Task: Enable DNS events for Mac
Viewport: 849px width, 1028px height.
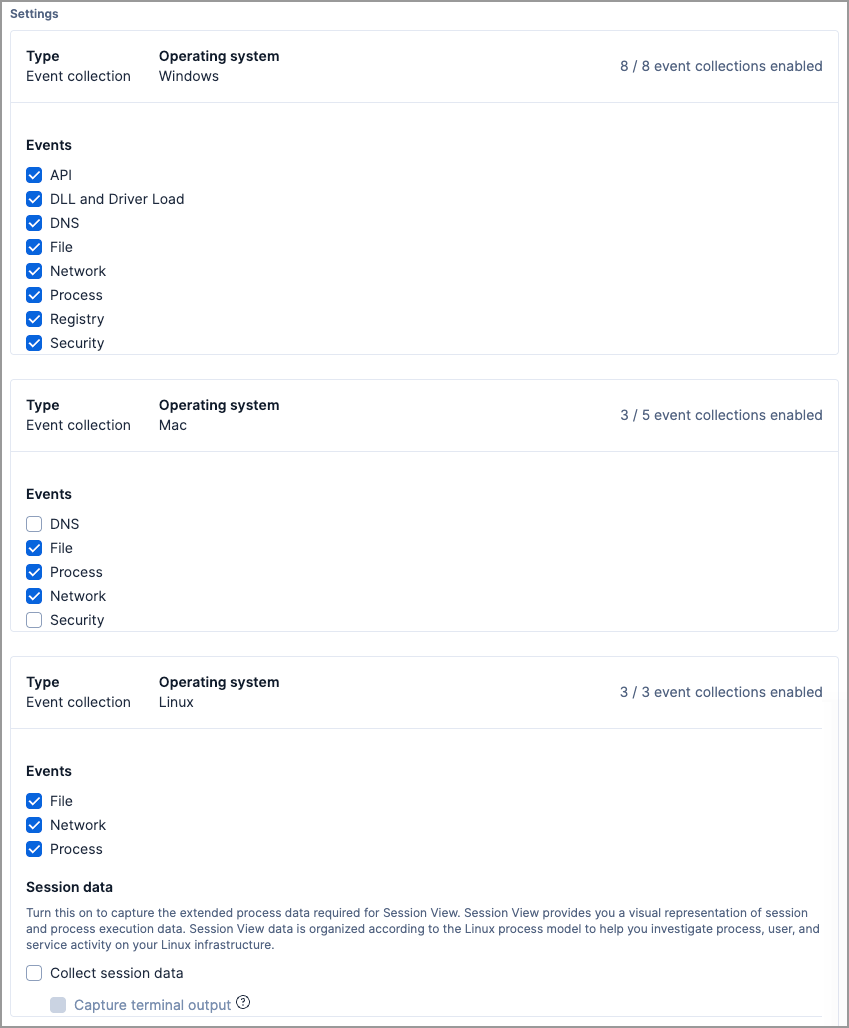Action: pos(34,524)
